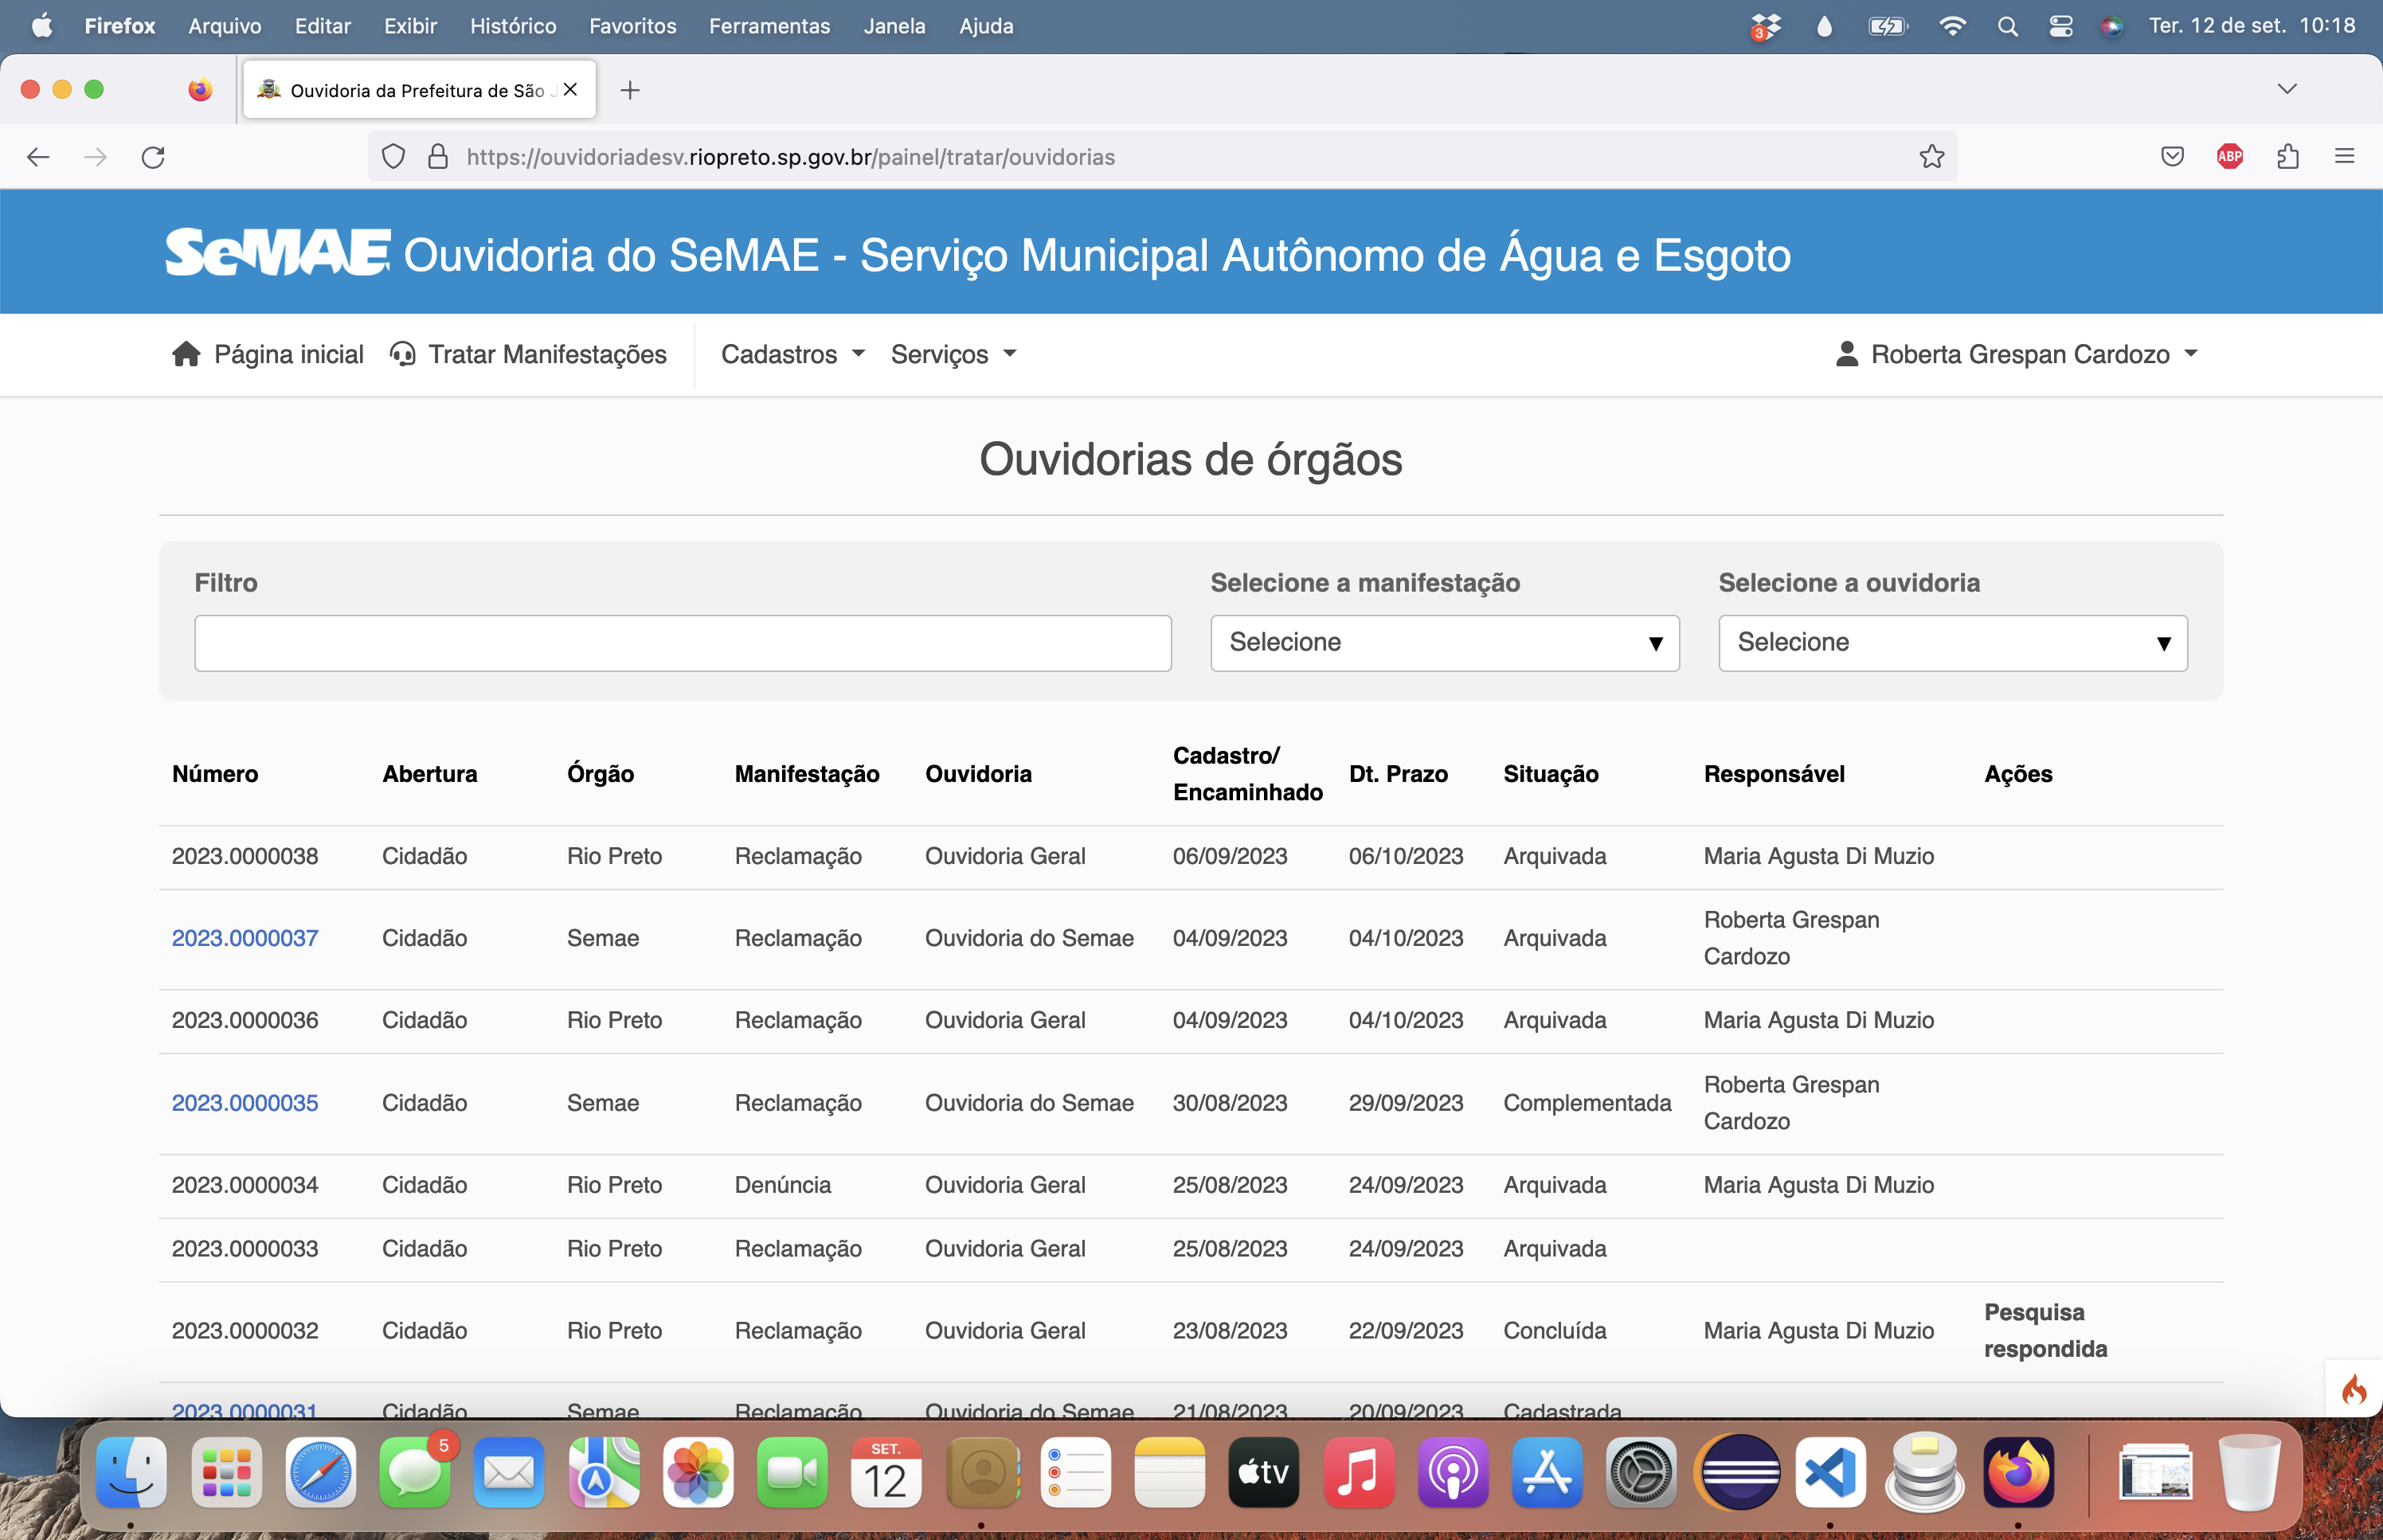The width and height of the screenshot is (2383, 1540).
Task: Open Firefox extensions puzzle icon
Action: (2288, 157)
